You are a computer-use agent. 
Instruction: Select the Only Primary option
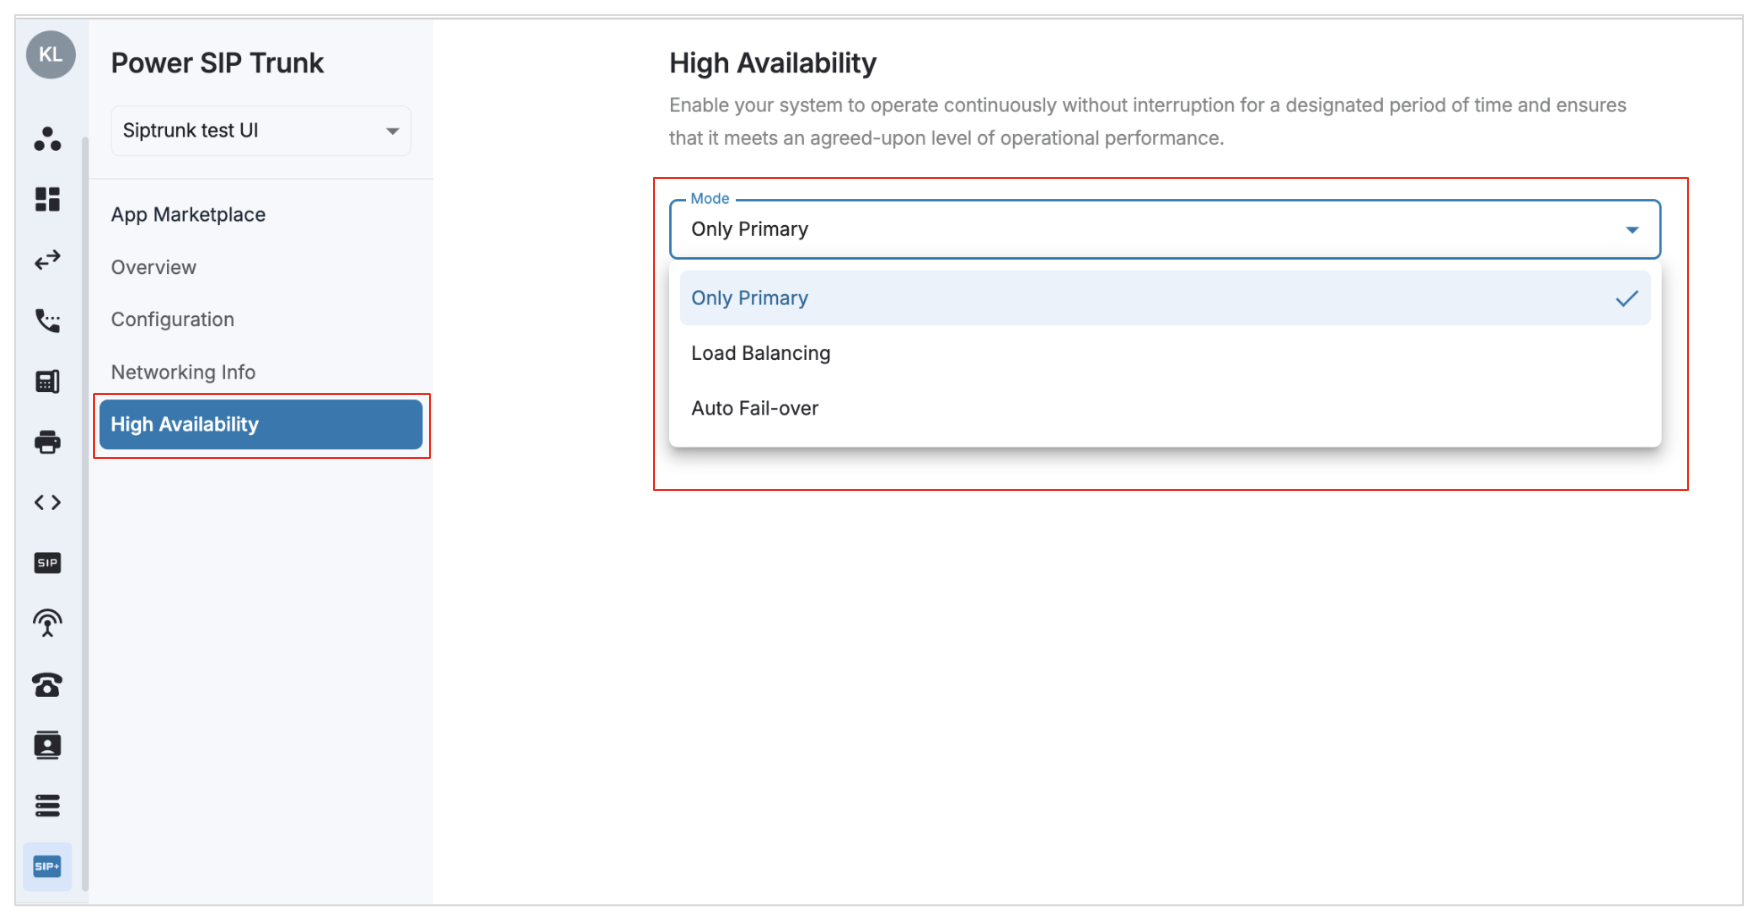(1165, 298)
